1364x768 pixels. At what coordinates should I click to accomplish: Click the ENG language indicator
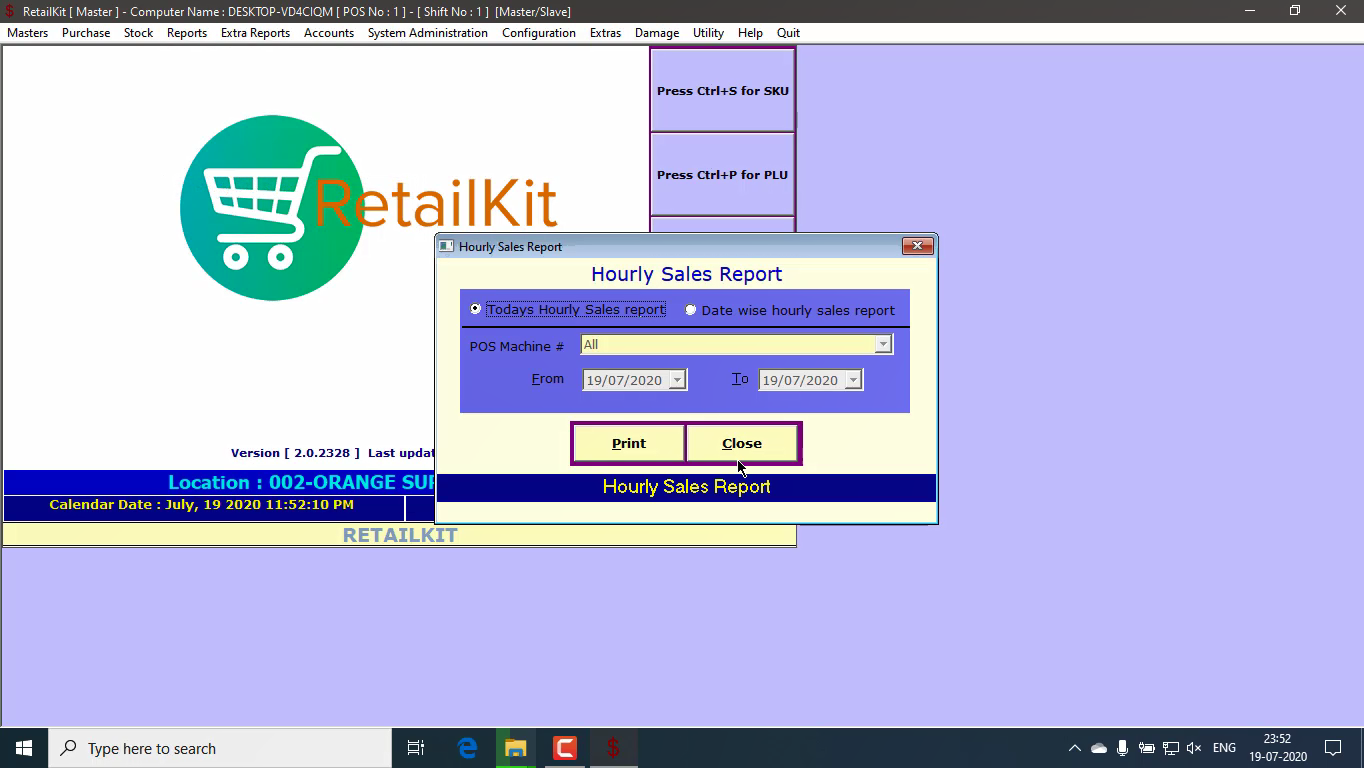point(1224,748)
